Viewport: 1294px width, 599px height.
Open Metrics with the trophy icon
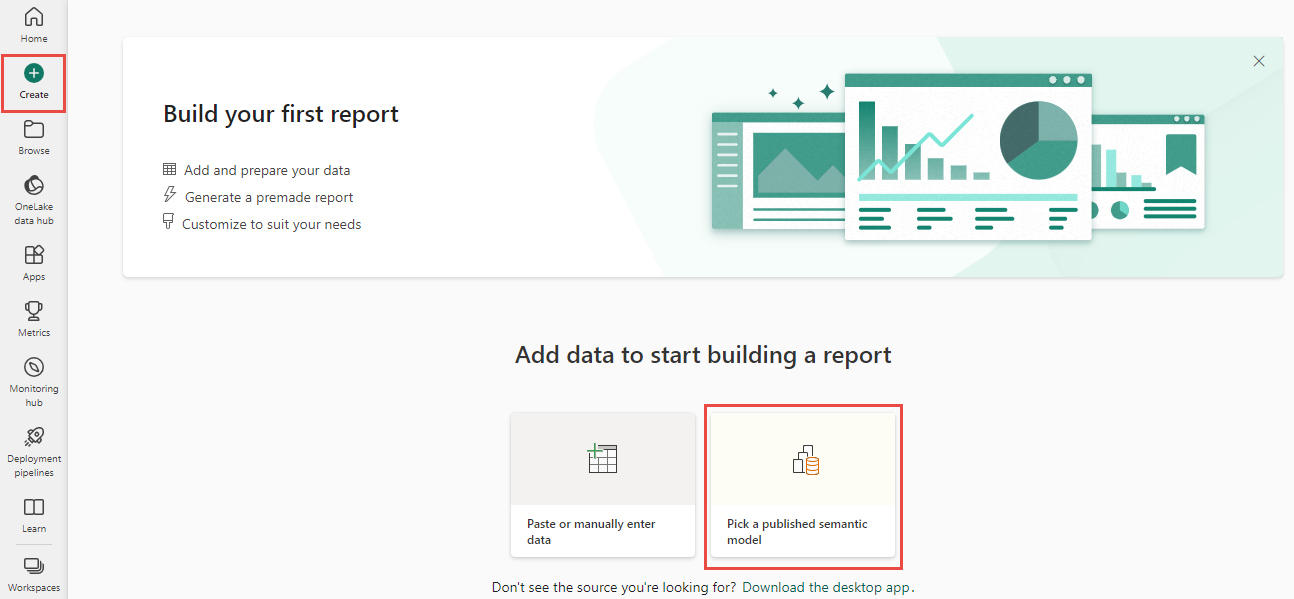34,319
